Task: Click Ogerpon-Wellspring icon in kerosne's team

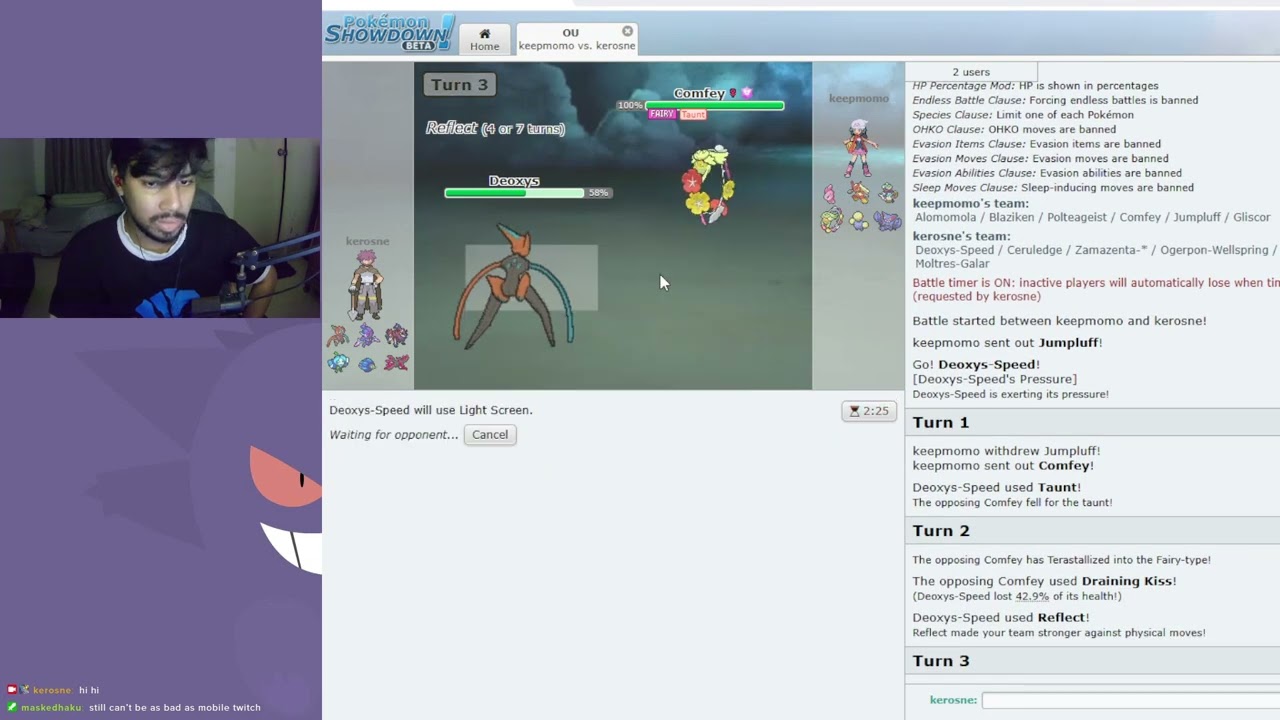Action: pos(338,362)
